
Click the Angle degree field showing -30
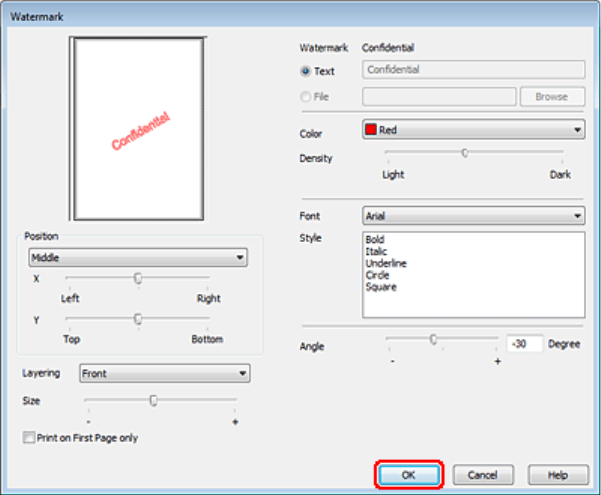click(x=524, y=344)
